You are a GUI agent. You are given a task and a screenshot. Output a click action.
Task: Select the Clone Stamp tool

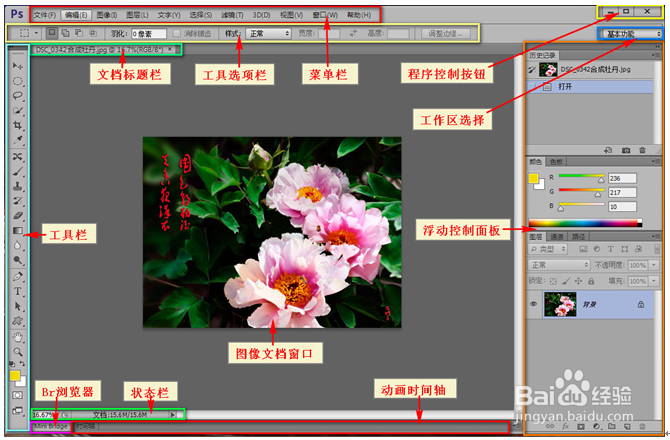(x=18, y=186)
